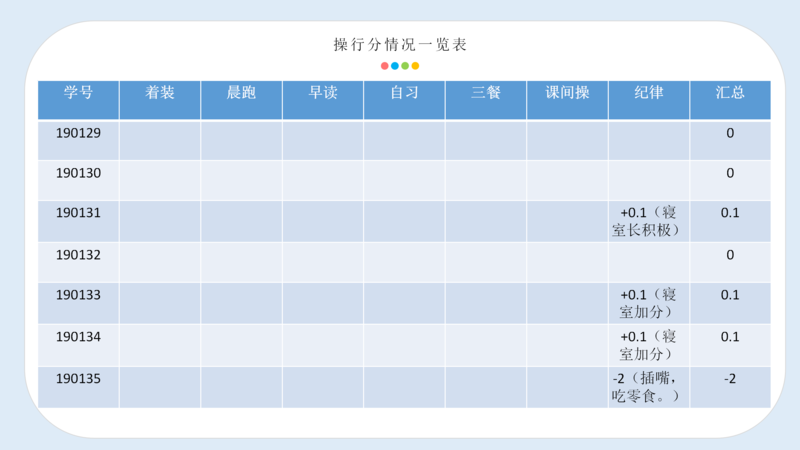
Task: Click student number 190132
Action: tap(79, 255)
